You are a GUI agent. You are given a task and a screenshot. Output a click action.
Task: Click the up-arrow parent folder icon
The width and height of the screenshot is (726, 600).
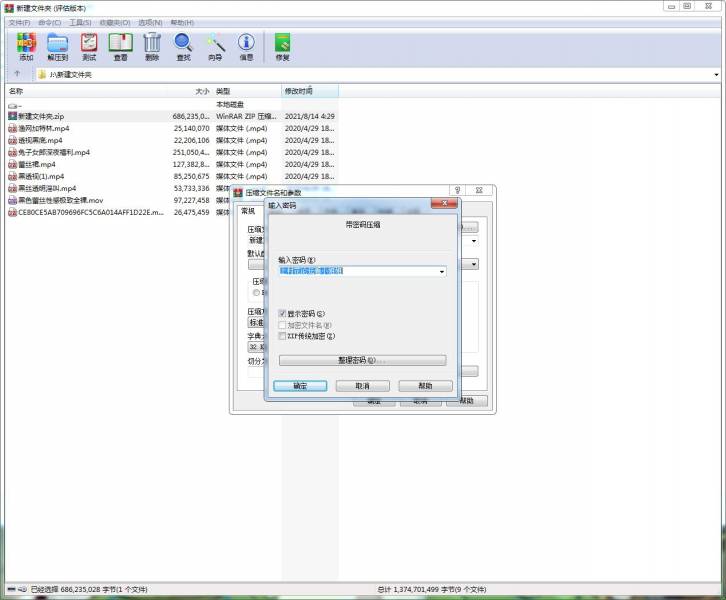point(17,74)
